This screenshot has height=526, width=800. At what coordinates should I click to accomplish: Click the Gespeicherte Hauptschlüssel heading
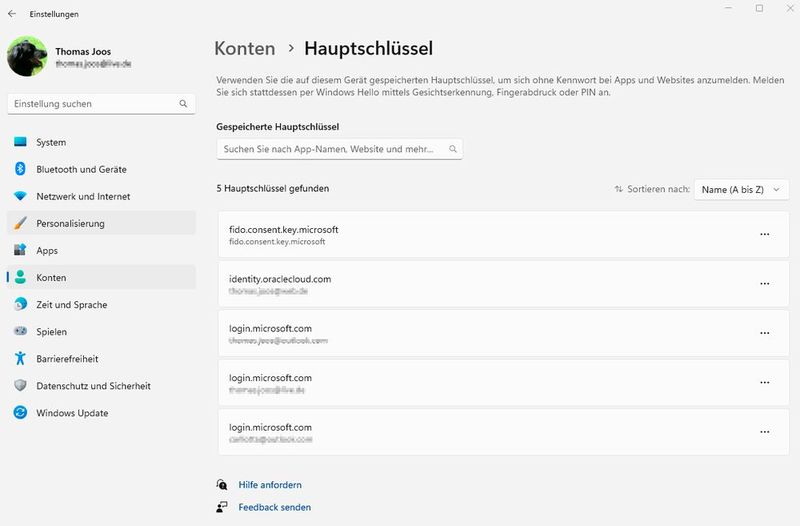pyautogui.click(x=278, y=127)
